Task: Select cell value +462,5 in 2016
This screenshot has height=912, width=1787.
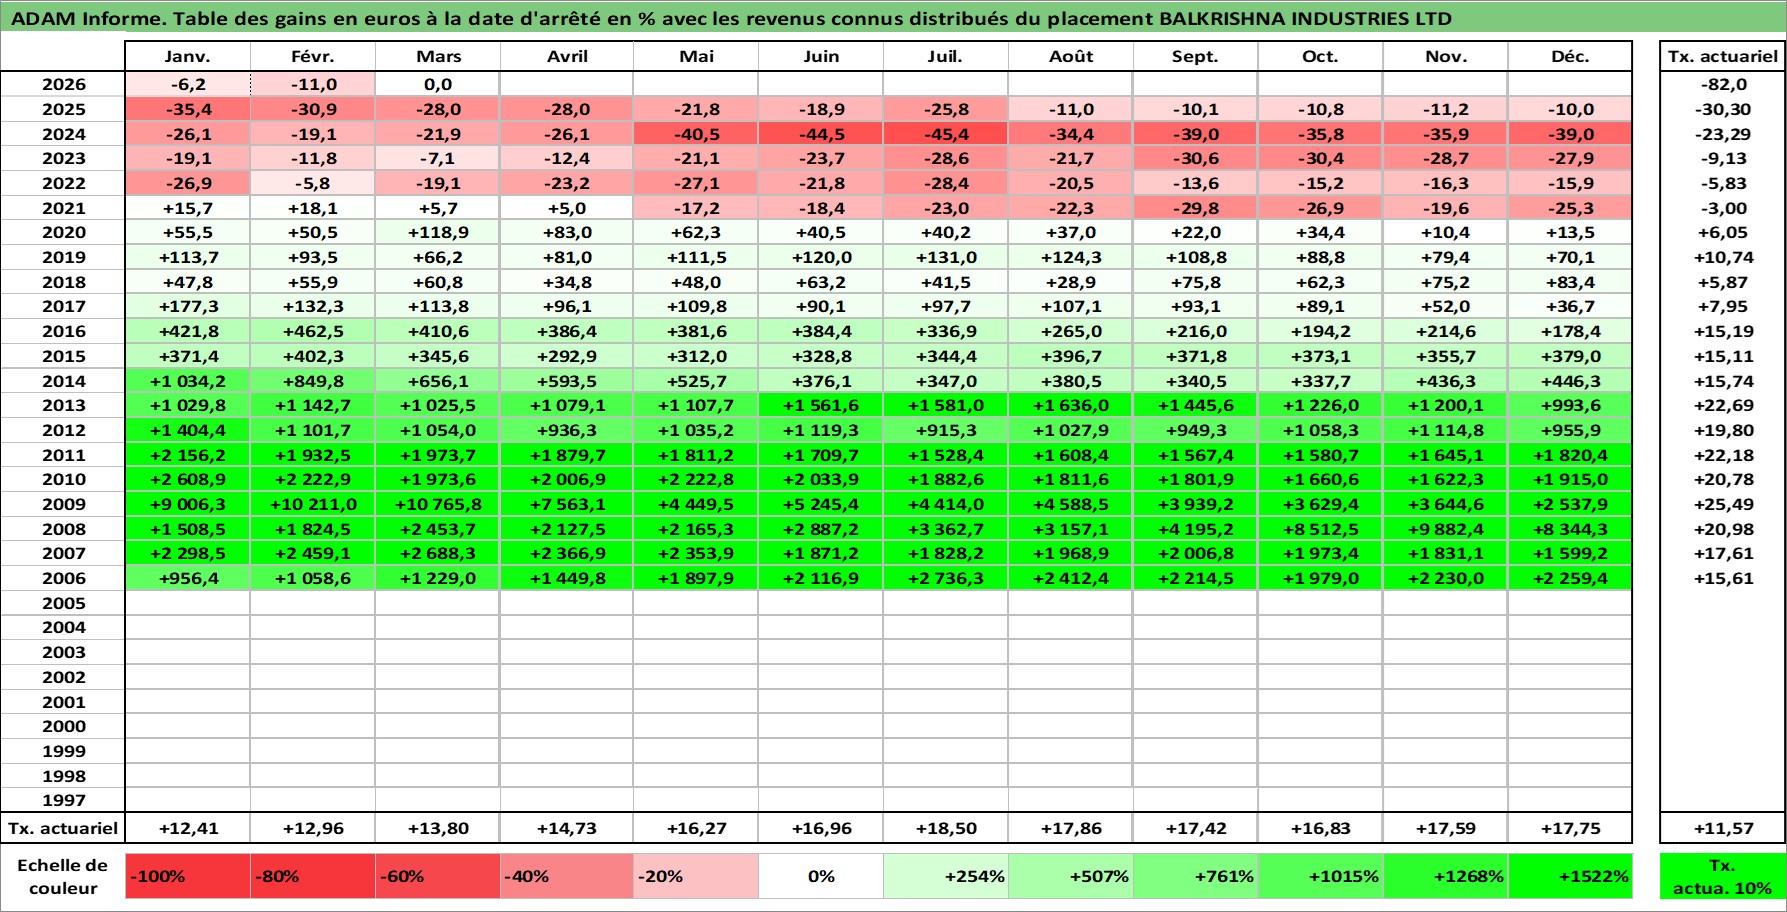Action: pyautogui.click(x=313, y=331)
